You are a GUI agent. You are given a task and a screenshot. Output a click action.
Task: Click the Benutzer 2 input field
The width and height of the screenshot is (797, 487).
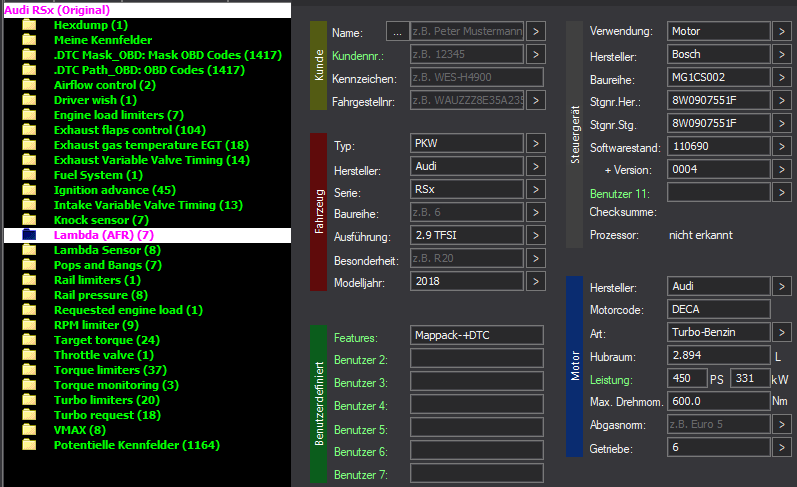[477, 358]
